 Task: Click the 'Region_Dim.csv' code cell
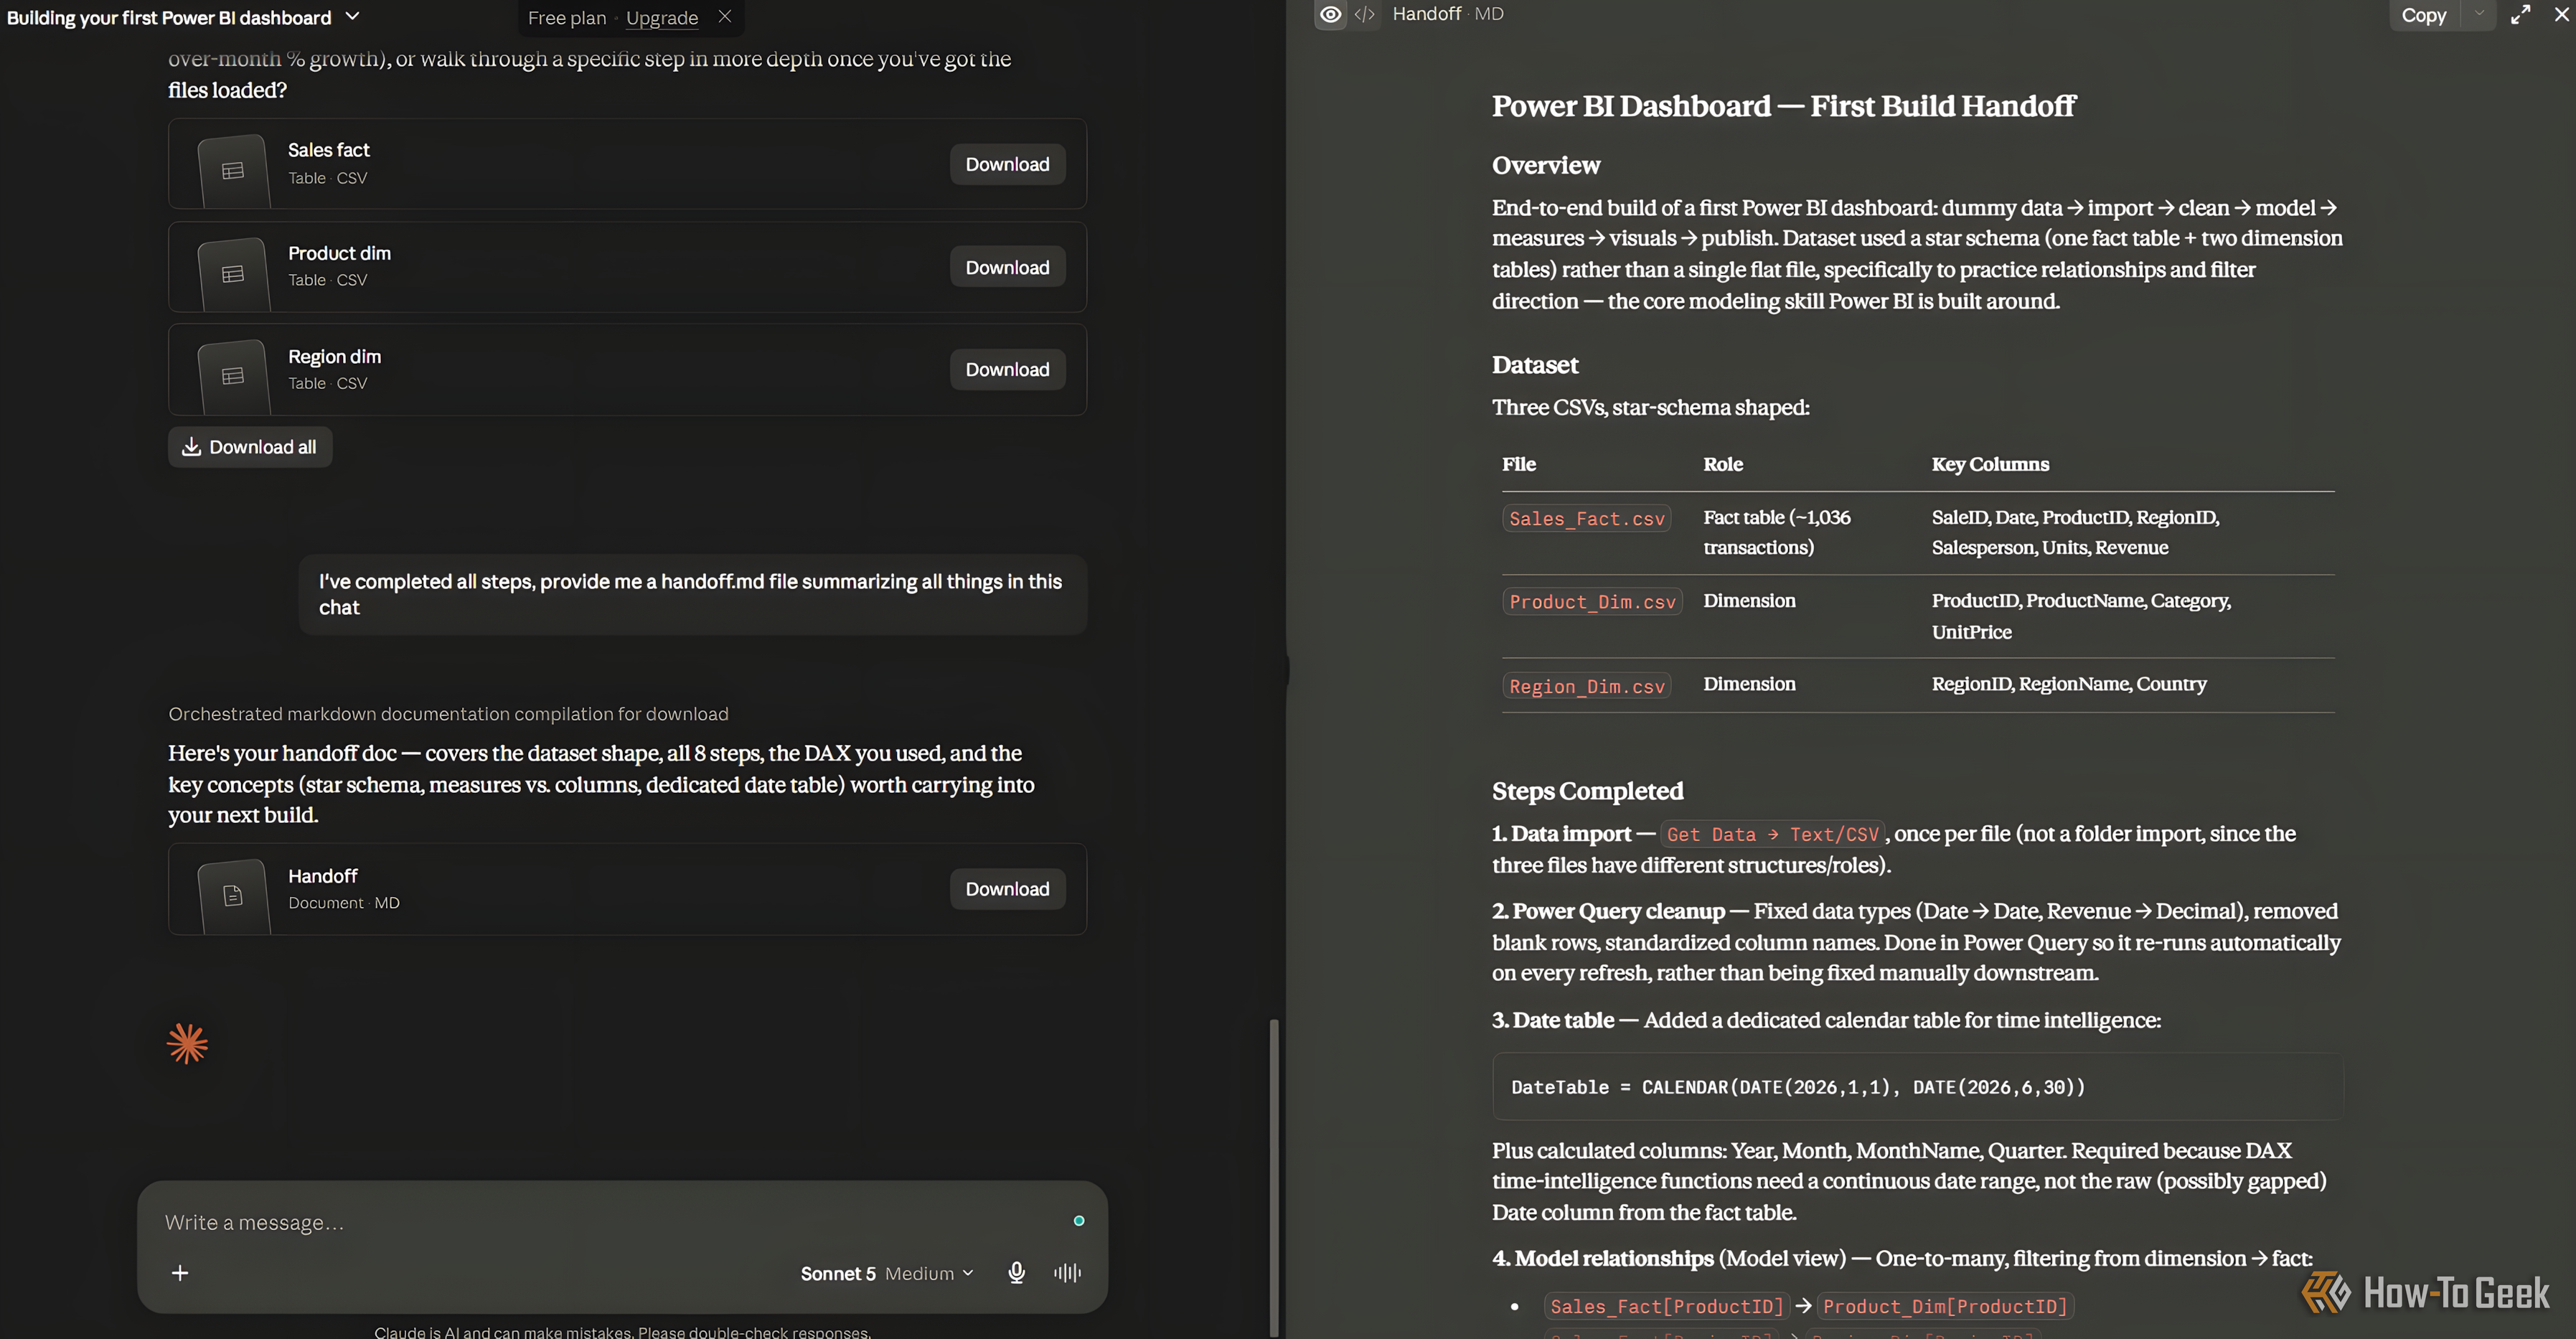[x=1587, y=687]
